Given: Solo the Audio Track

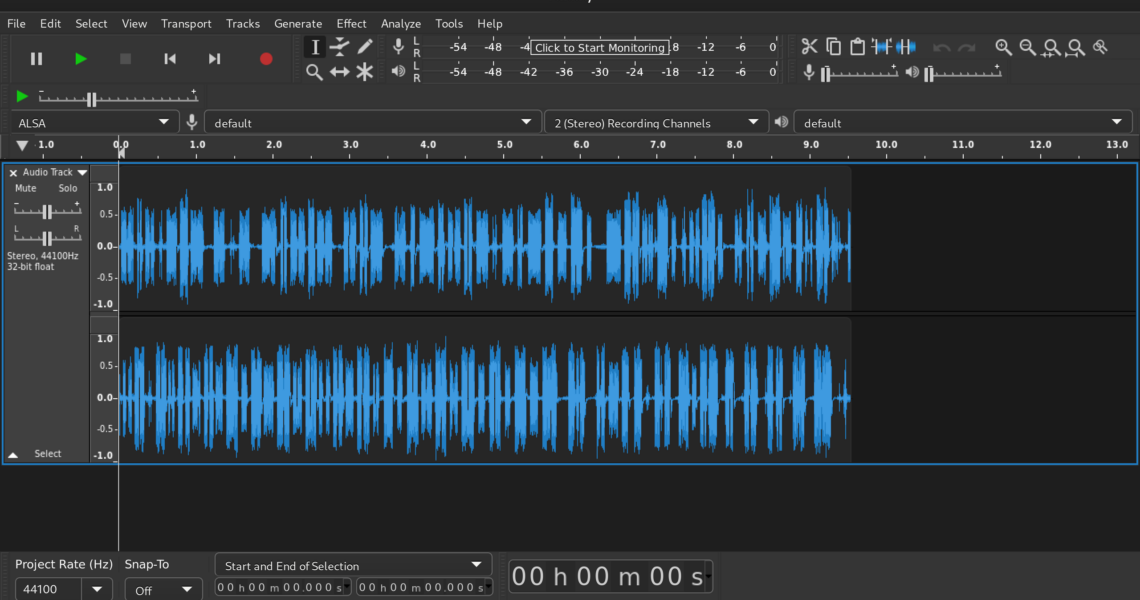Looking at the screenshot, I should click(x=67, y=188).
